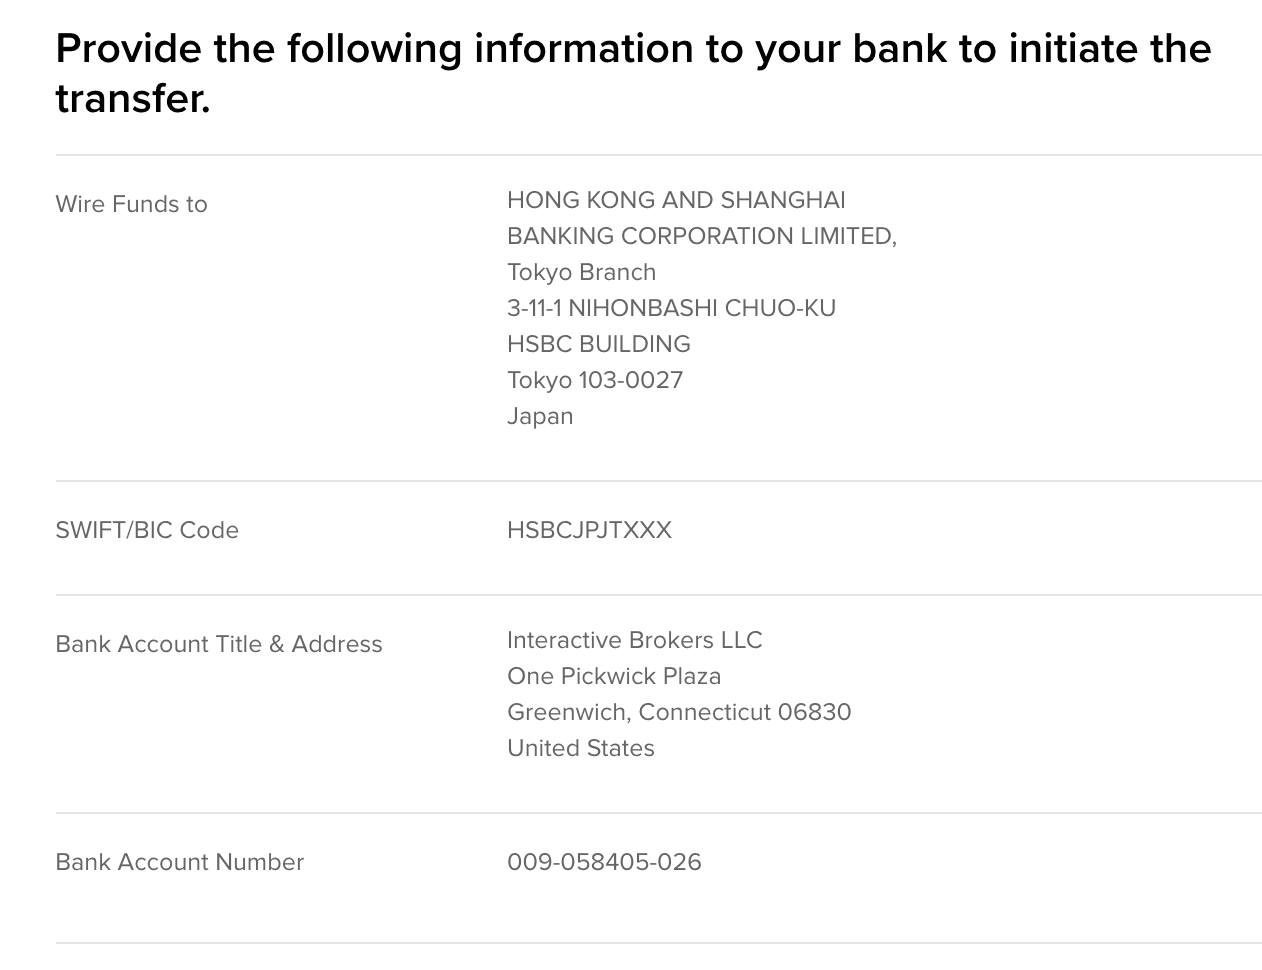The image size is (1262, 970).
Task: Click the 'Wire Funds to' label
Action: (131, 204)
